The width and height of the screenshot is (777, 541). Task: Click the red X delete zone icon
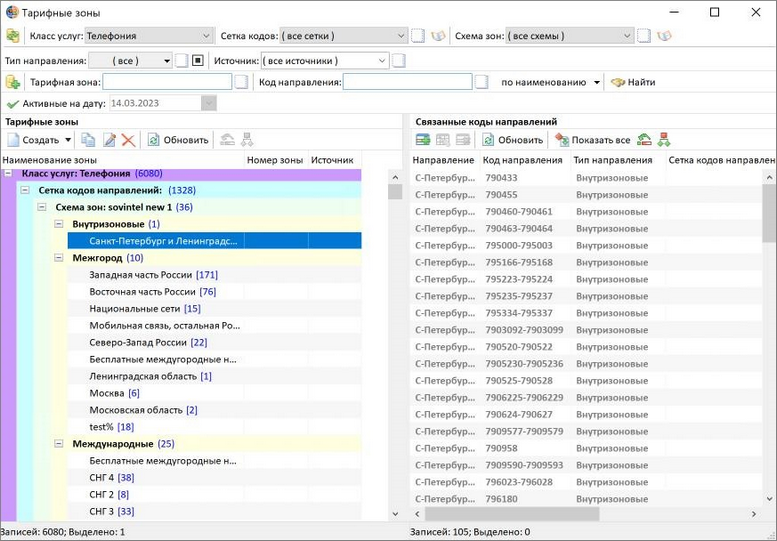tap(128, 140)
